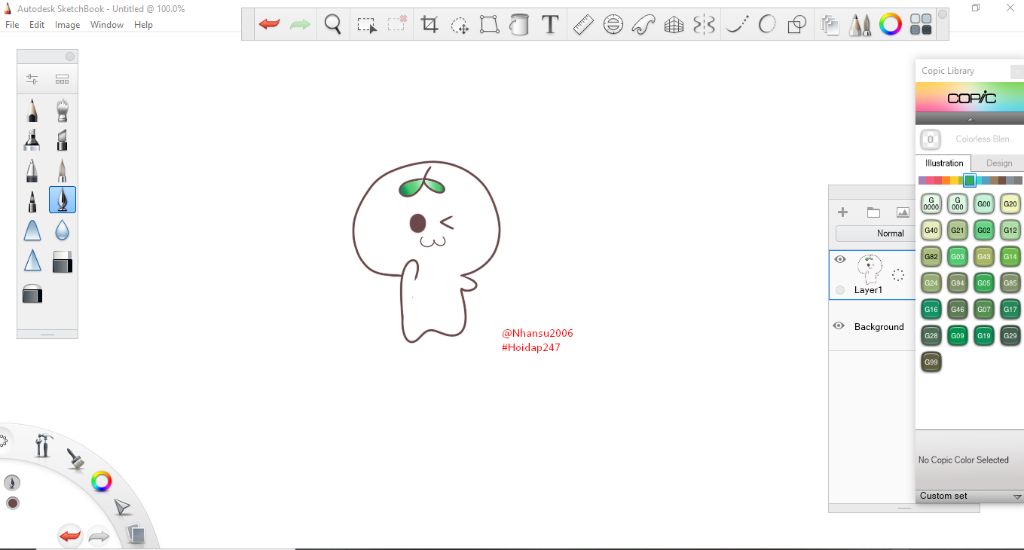The image size is (1024, 550).
Task: Select the Distort transform tool
Action: click(x=489, y=25)
